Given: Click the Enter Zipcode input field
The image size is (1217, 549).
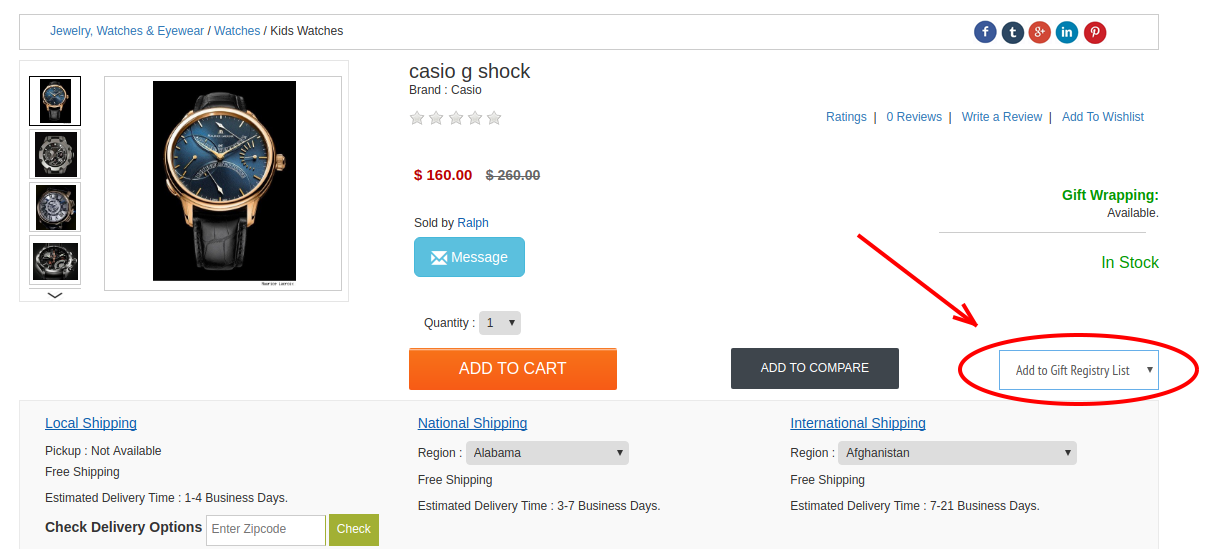Looking at the screenshot, I should coord(266,530).
